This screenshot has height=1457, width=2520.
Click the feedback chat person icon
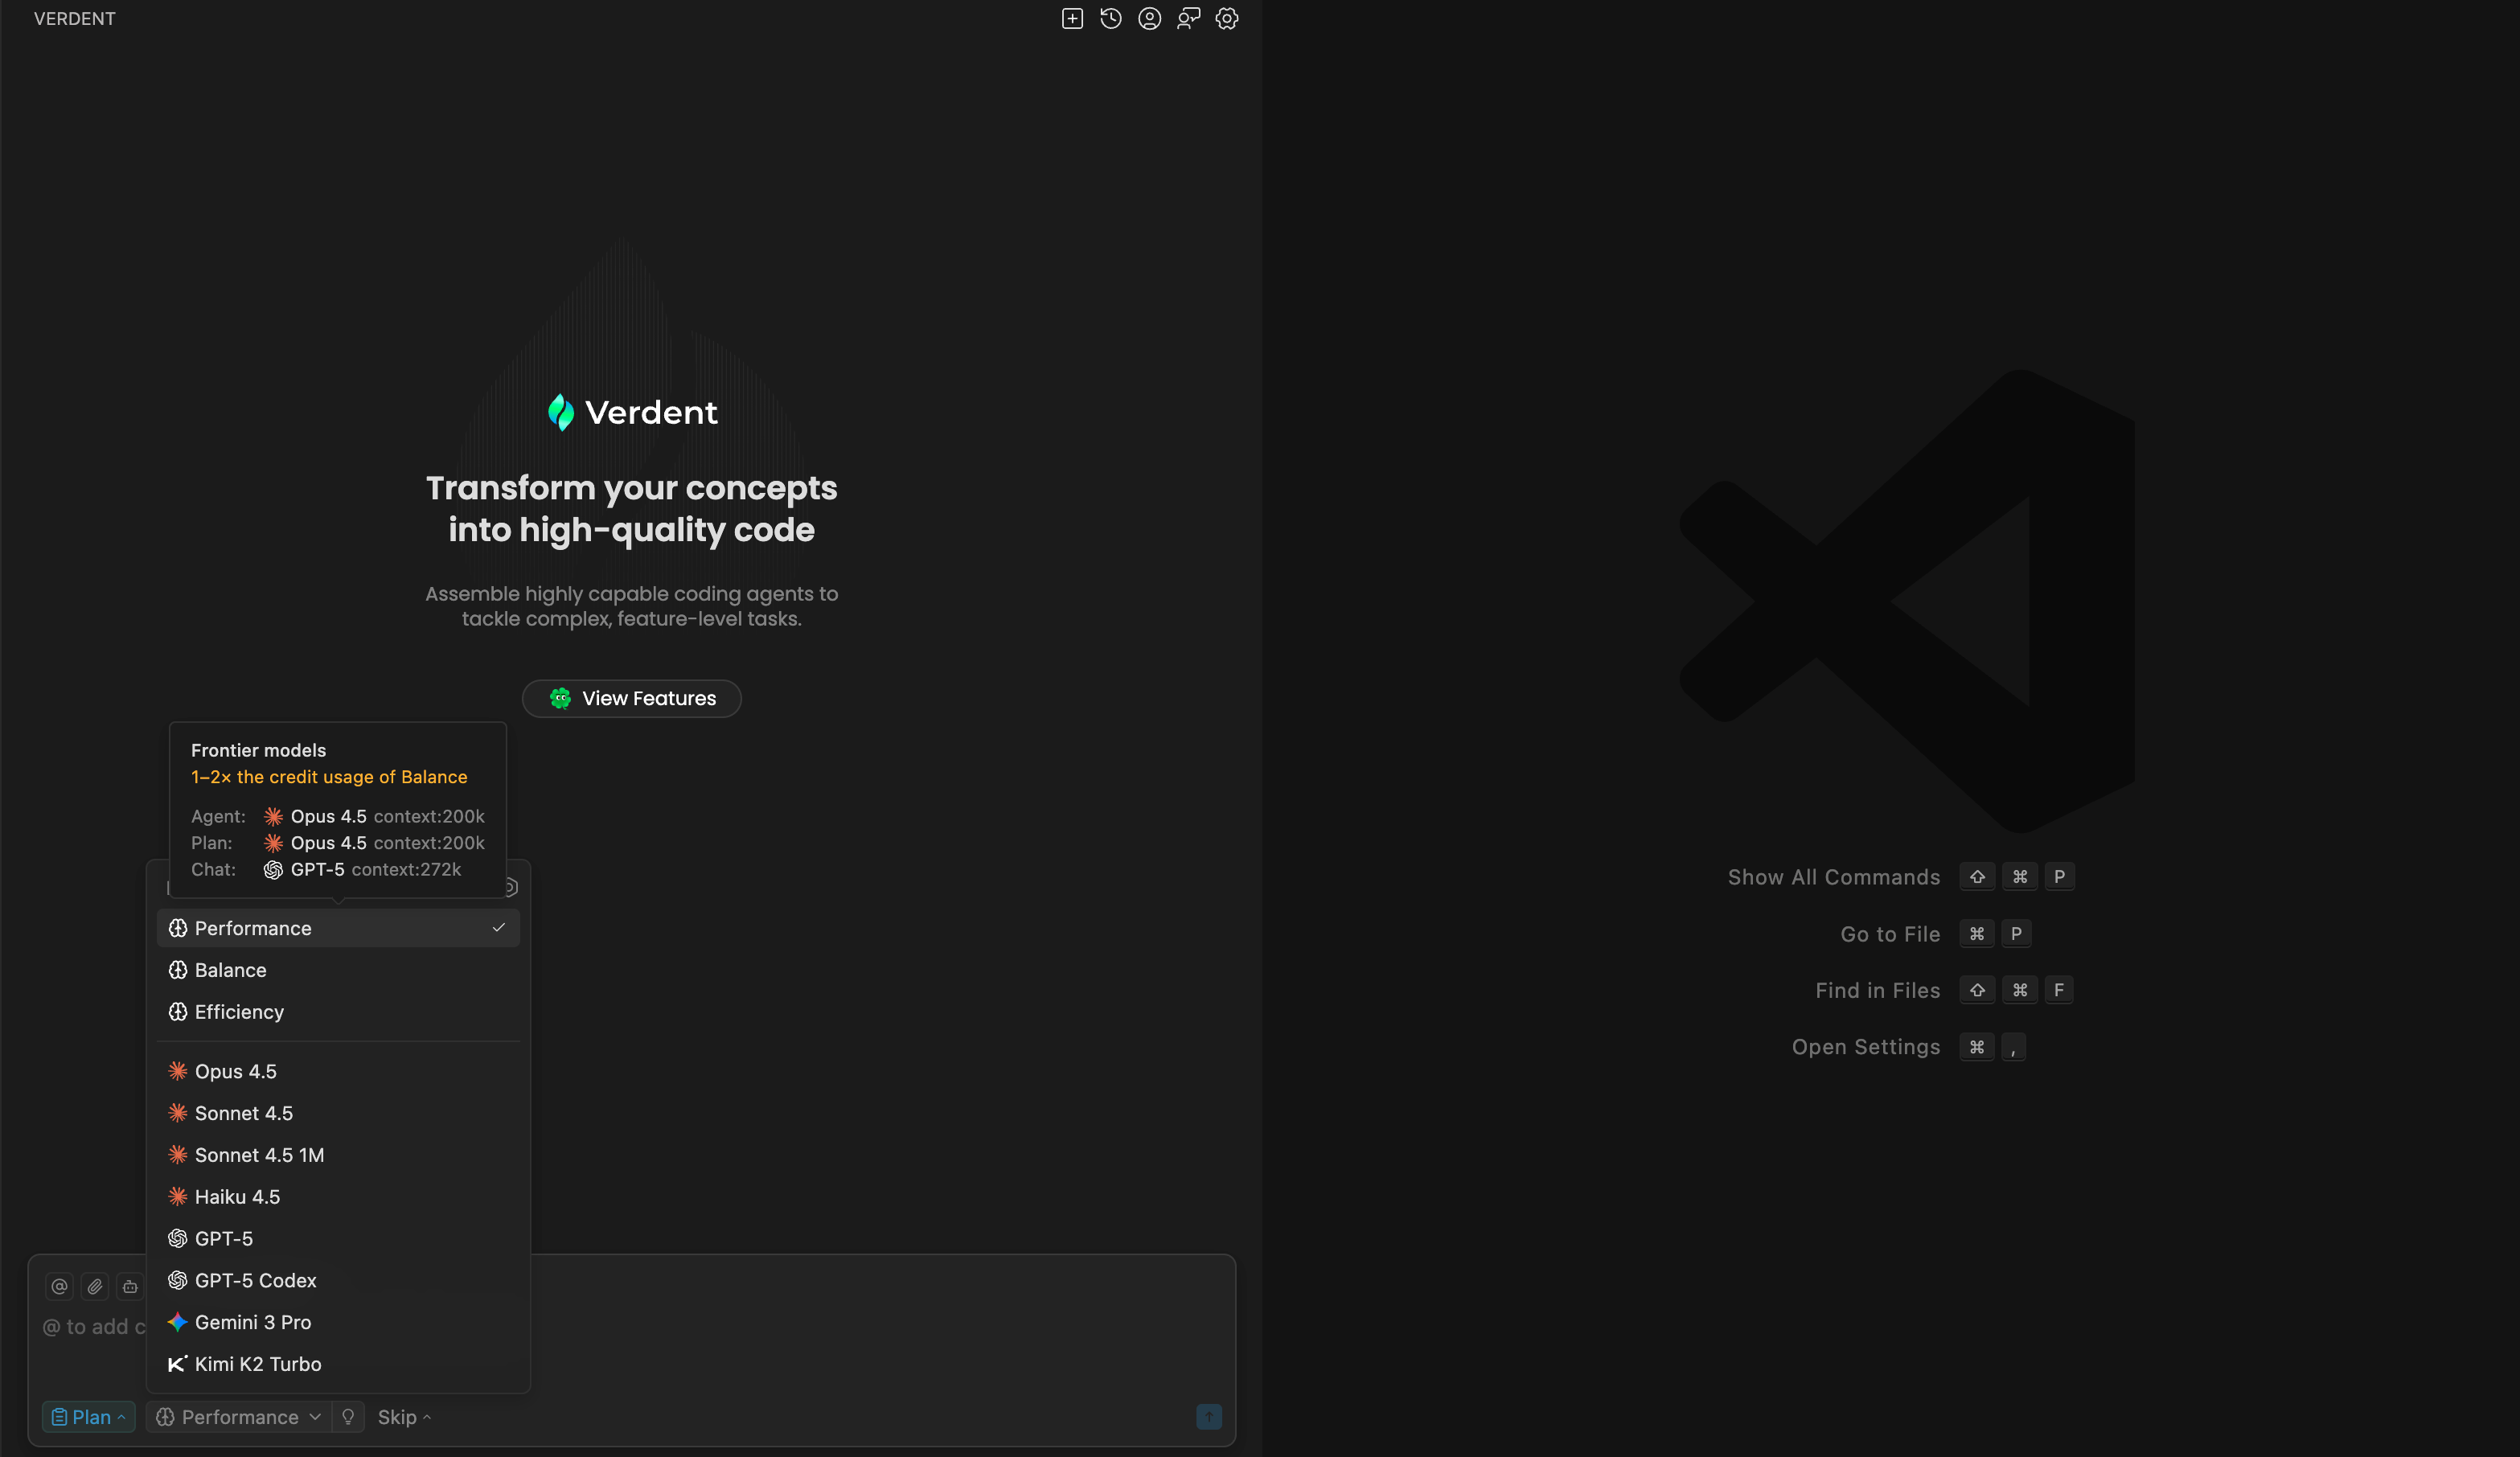1188,19
